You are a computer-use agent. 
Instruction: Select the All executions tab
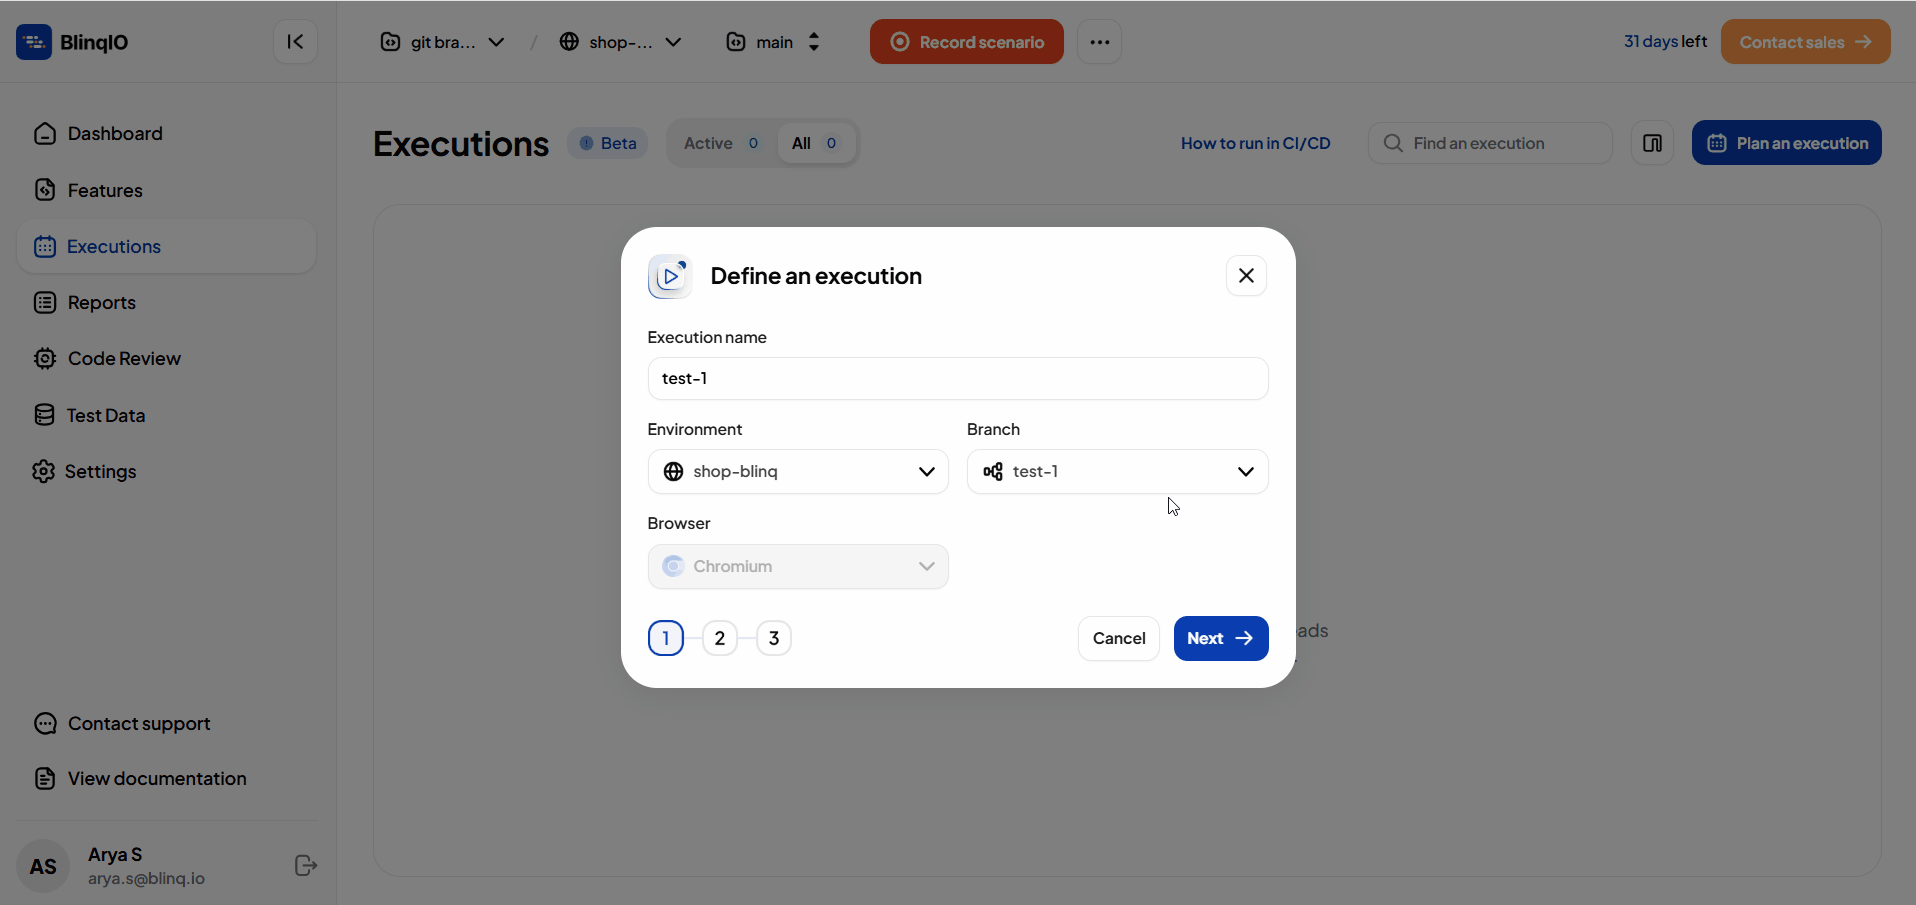[x=814, y=143]
